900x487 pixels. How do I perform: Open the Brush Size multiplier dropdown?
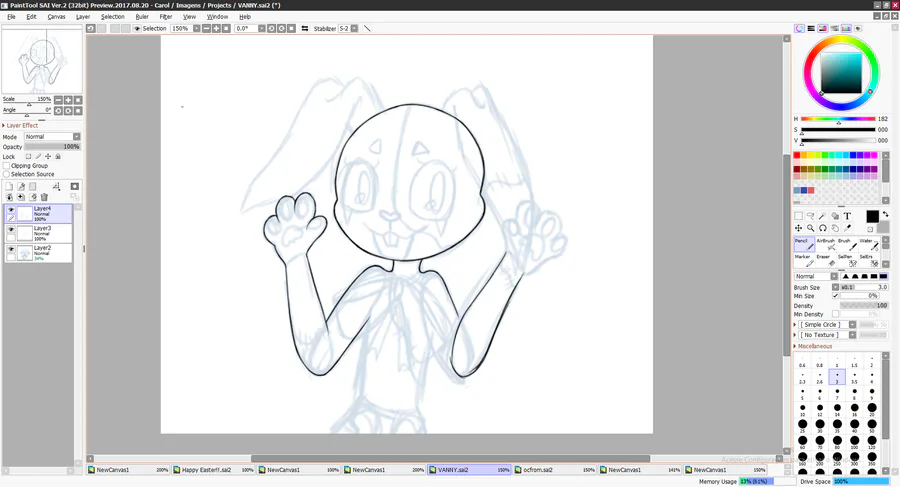836,287
